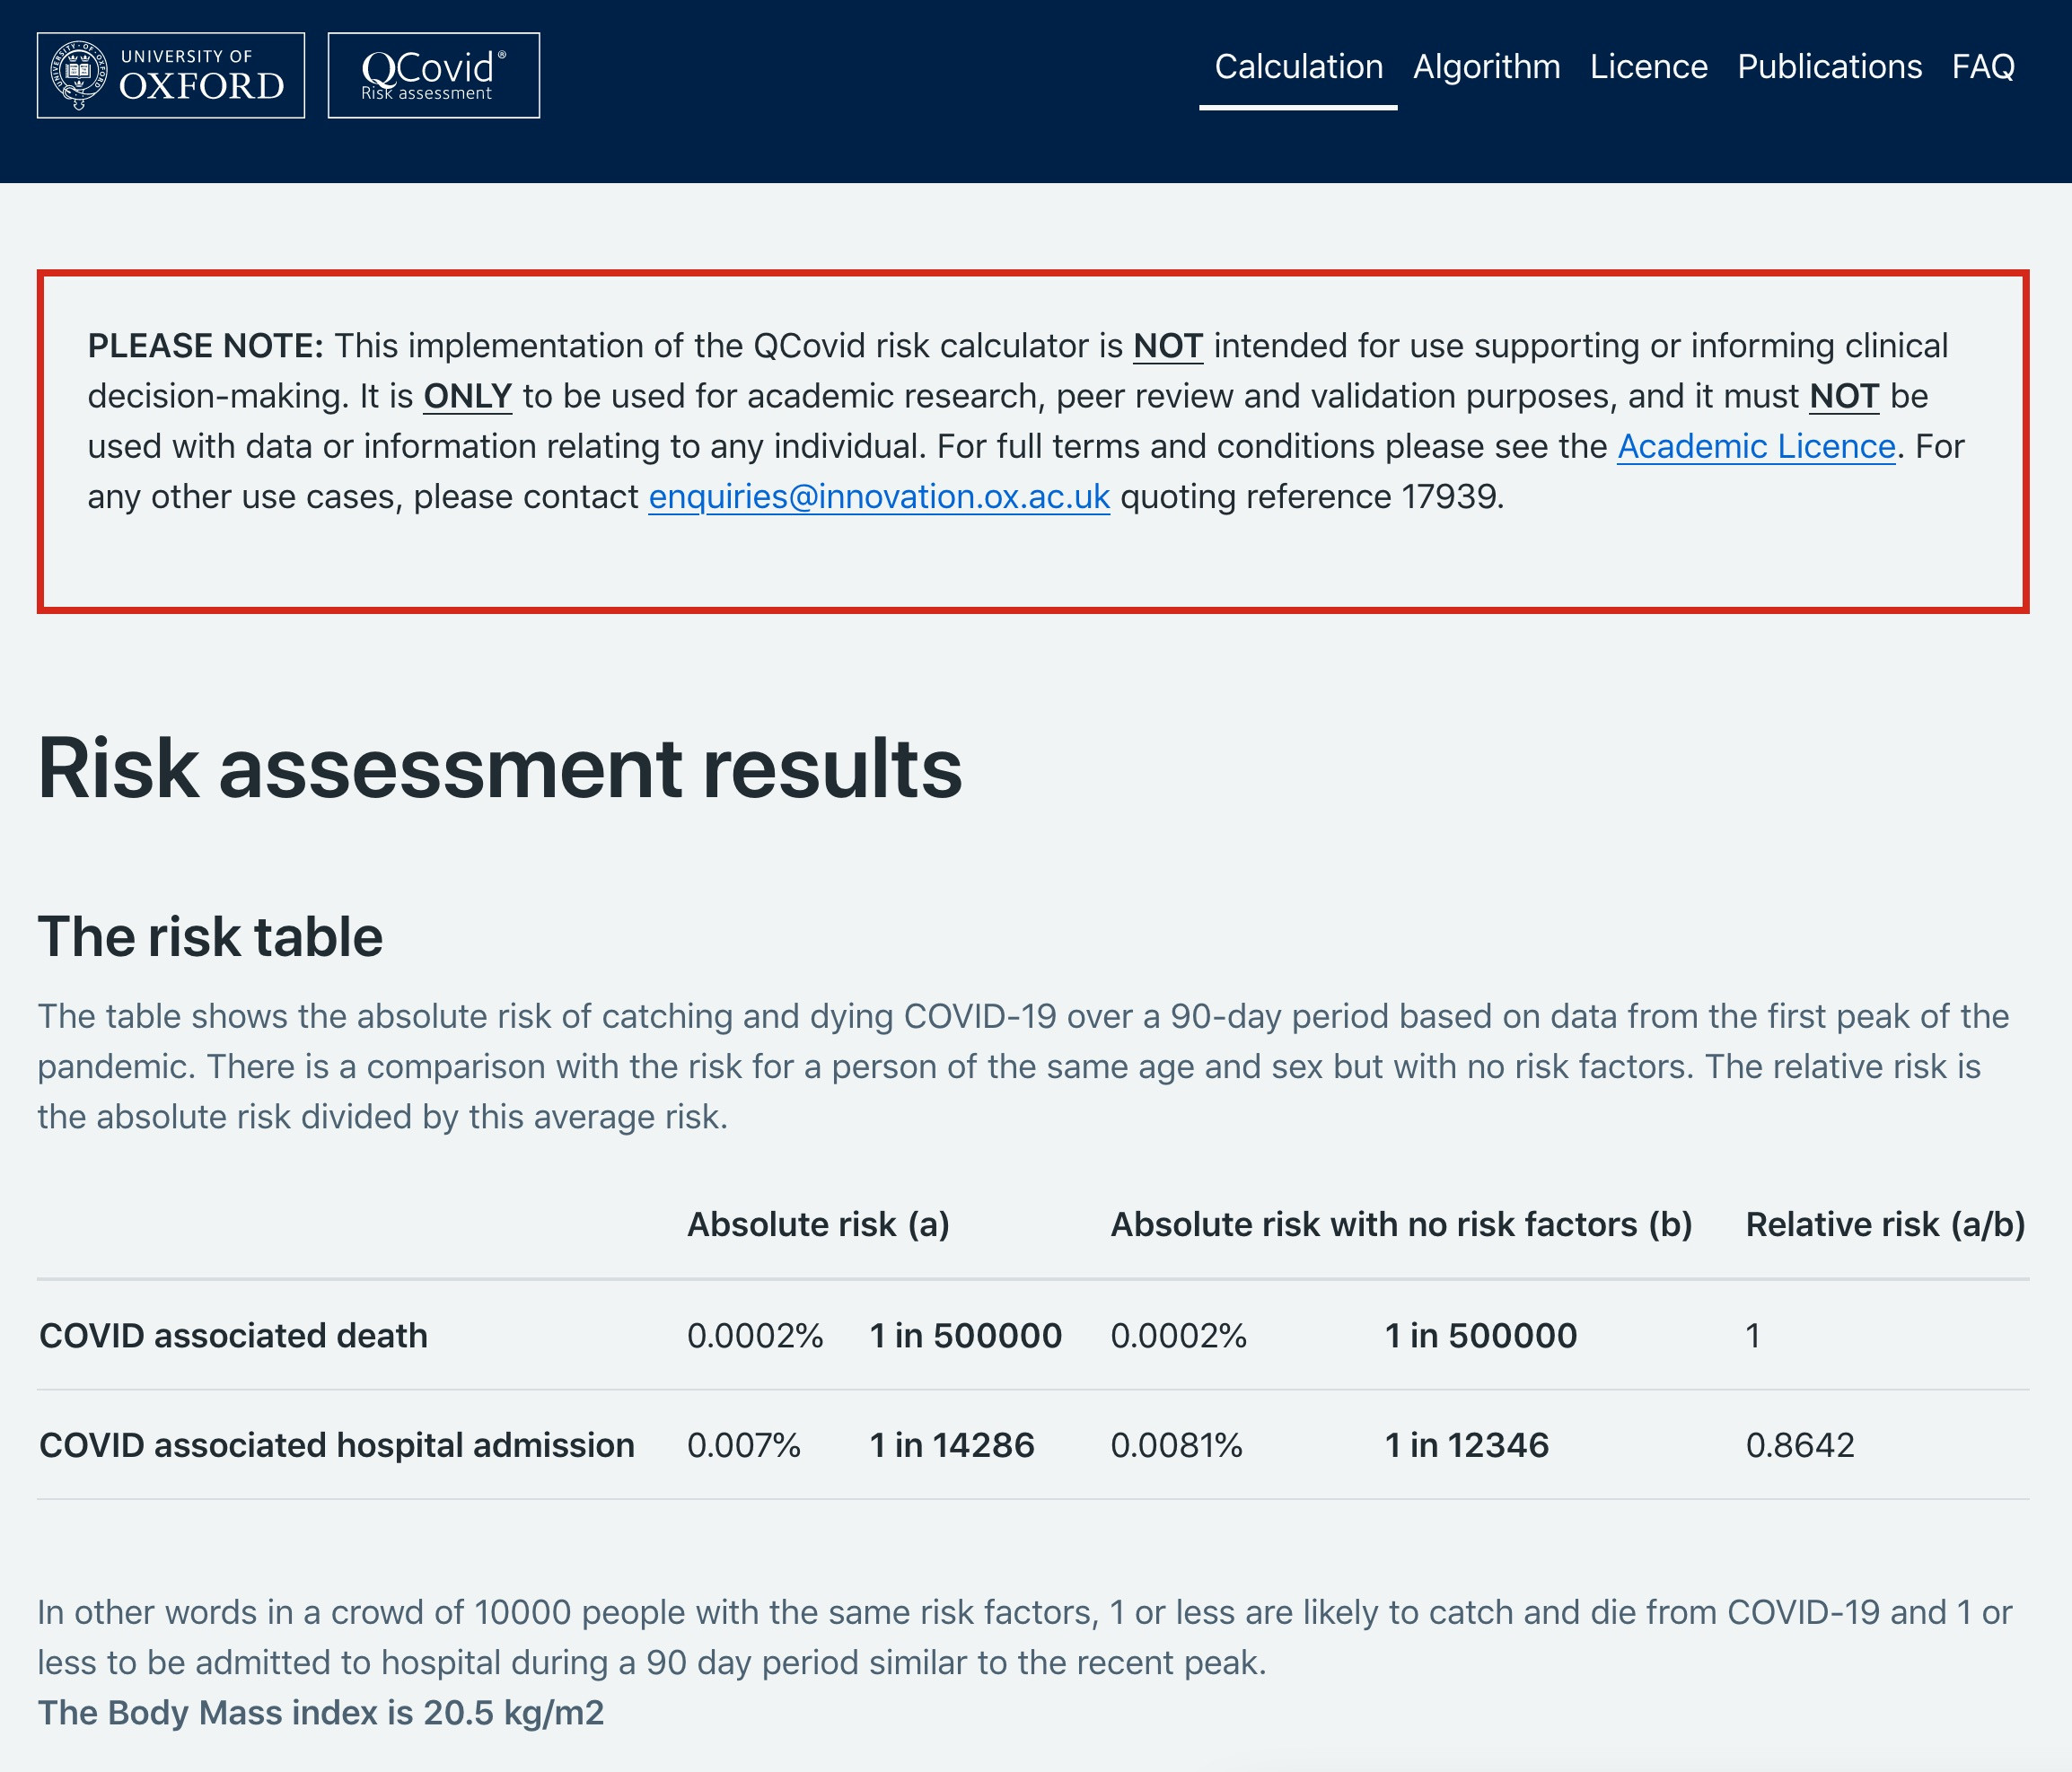Click the PLEASE NOTE warning text
Viewport: 2072px width, 1772px height.
tap(205, 346)
